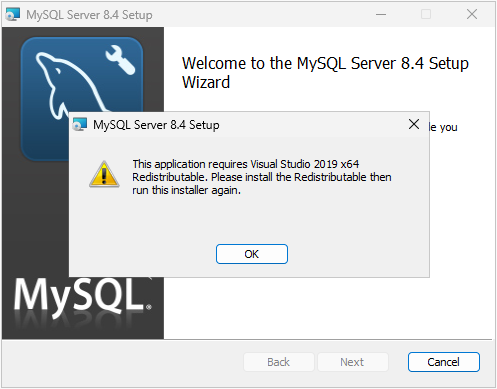Click the yellow warning triangle icon
The image size is (497, 389).
[x=104, y=174]
